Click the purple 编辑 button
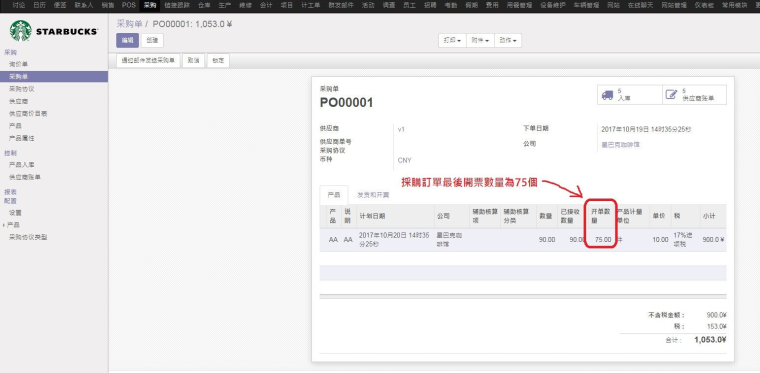The image size is (760, 373). point(127,41)
